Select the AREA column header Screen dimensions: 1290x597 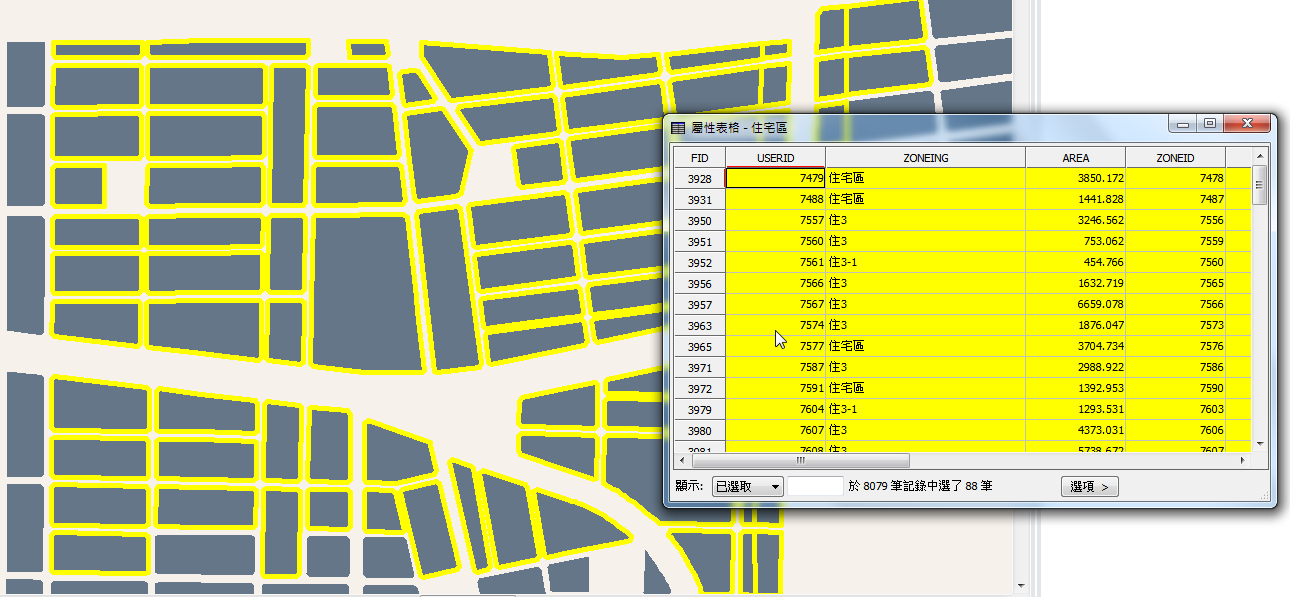[1076, 158]
